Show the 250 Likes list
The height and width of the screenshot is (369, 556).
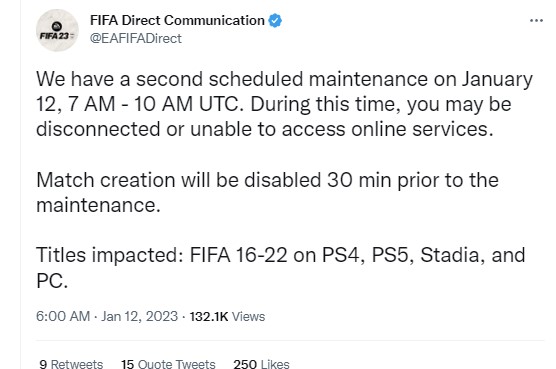(261, 364)
